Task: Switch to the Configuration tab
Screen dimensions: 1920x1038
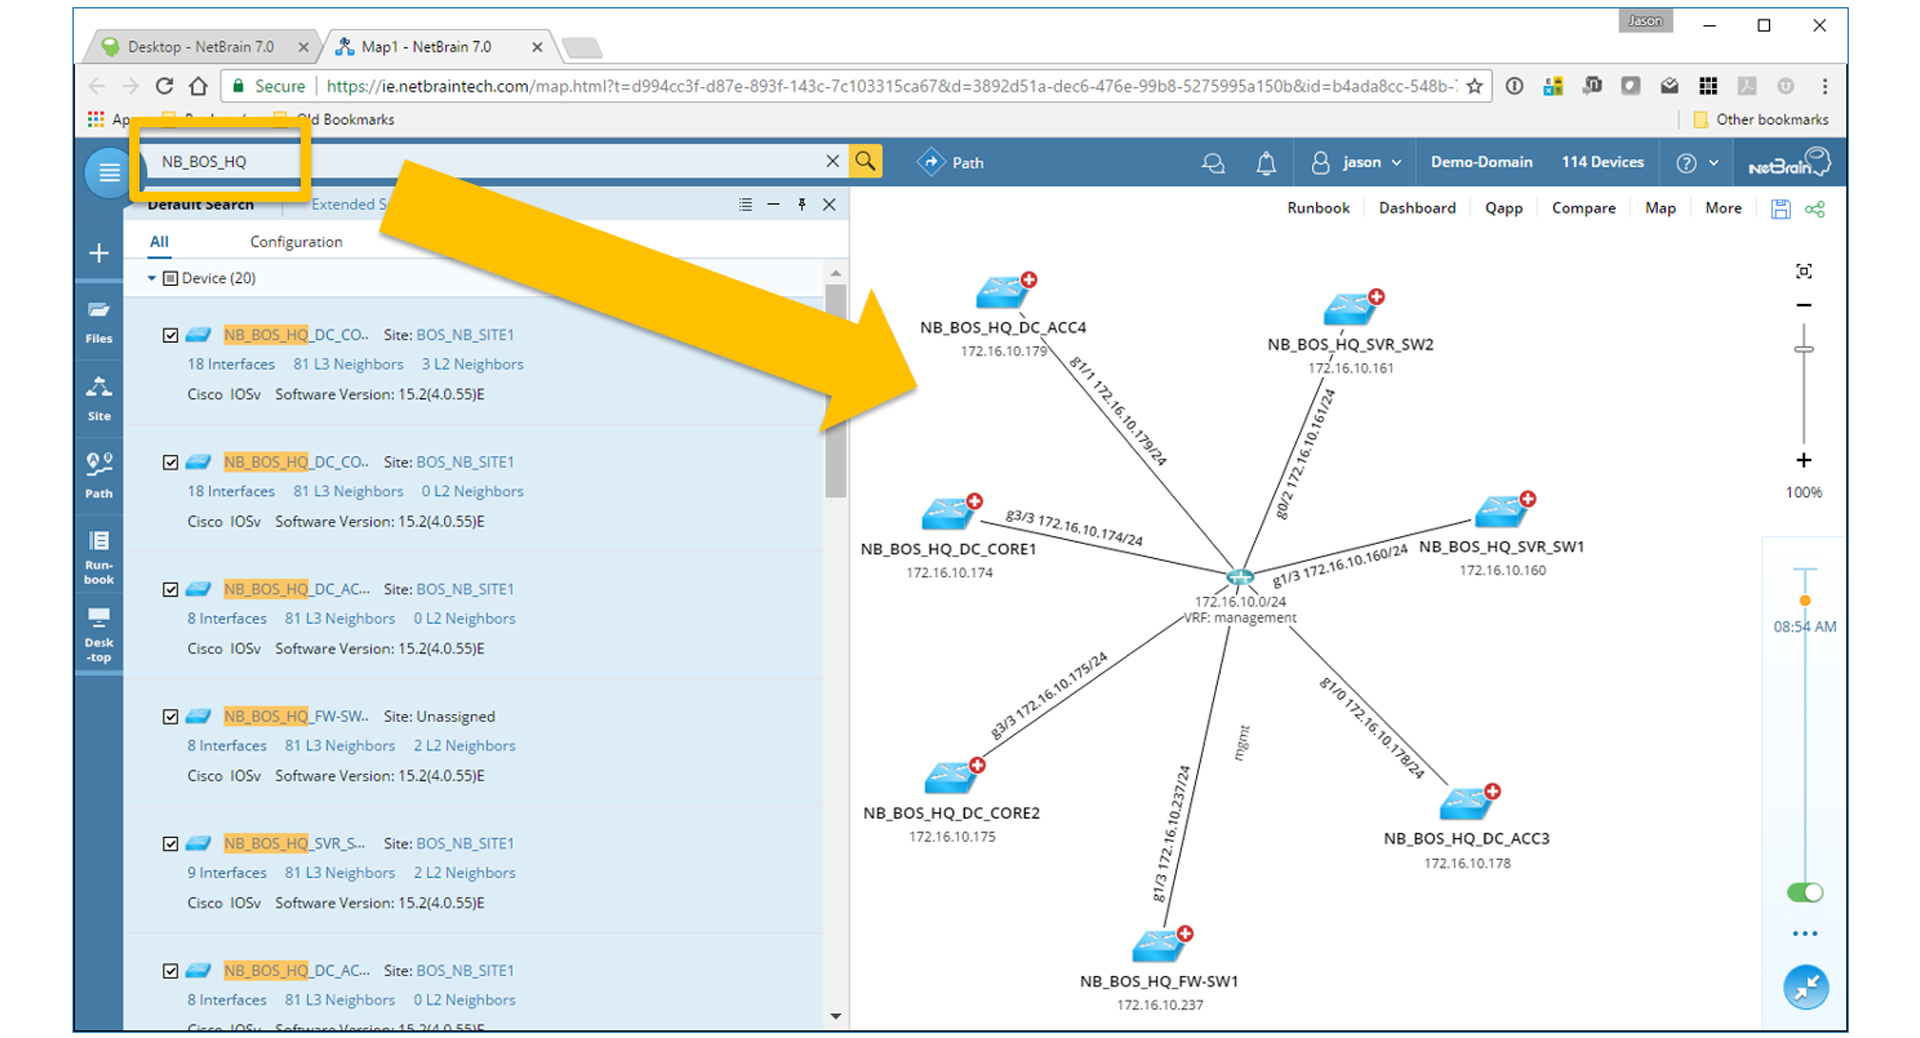Action: point(296,242)
